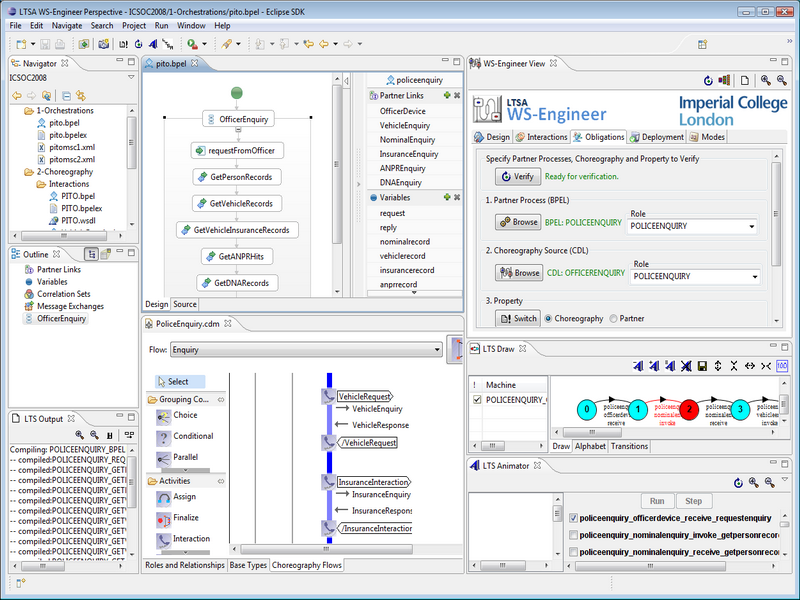
Task: Select the Partner radio button
Action: (x=613, y=318)
